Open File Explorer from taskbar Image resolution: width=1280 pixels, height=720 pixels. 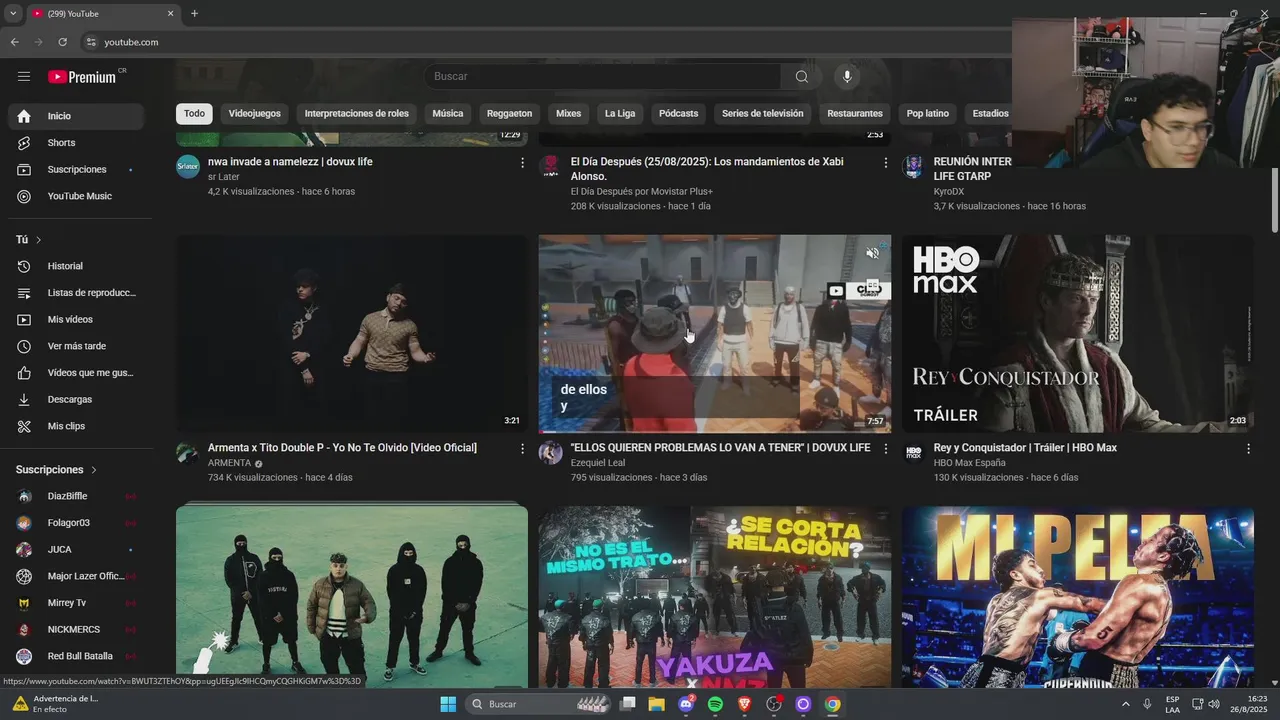point(657,704)
